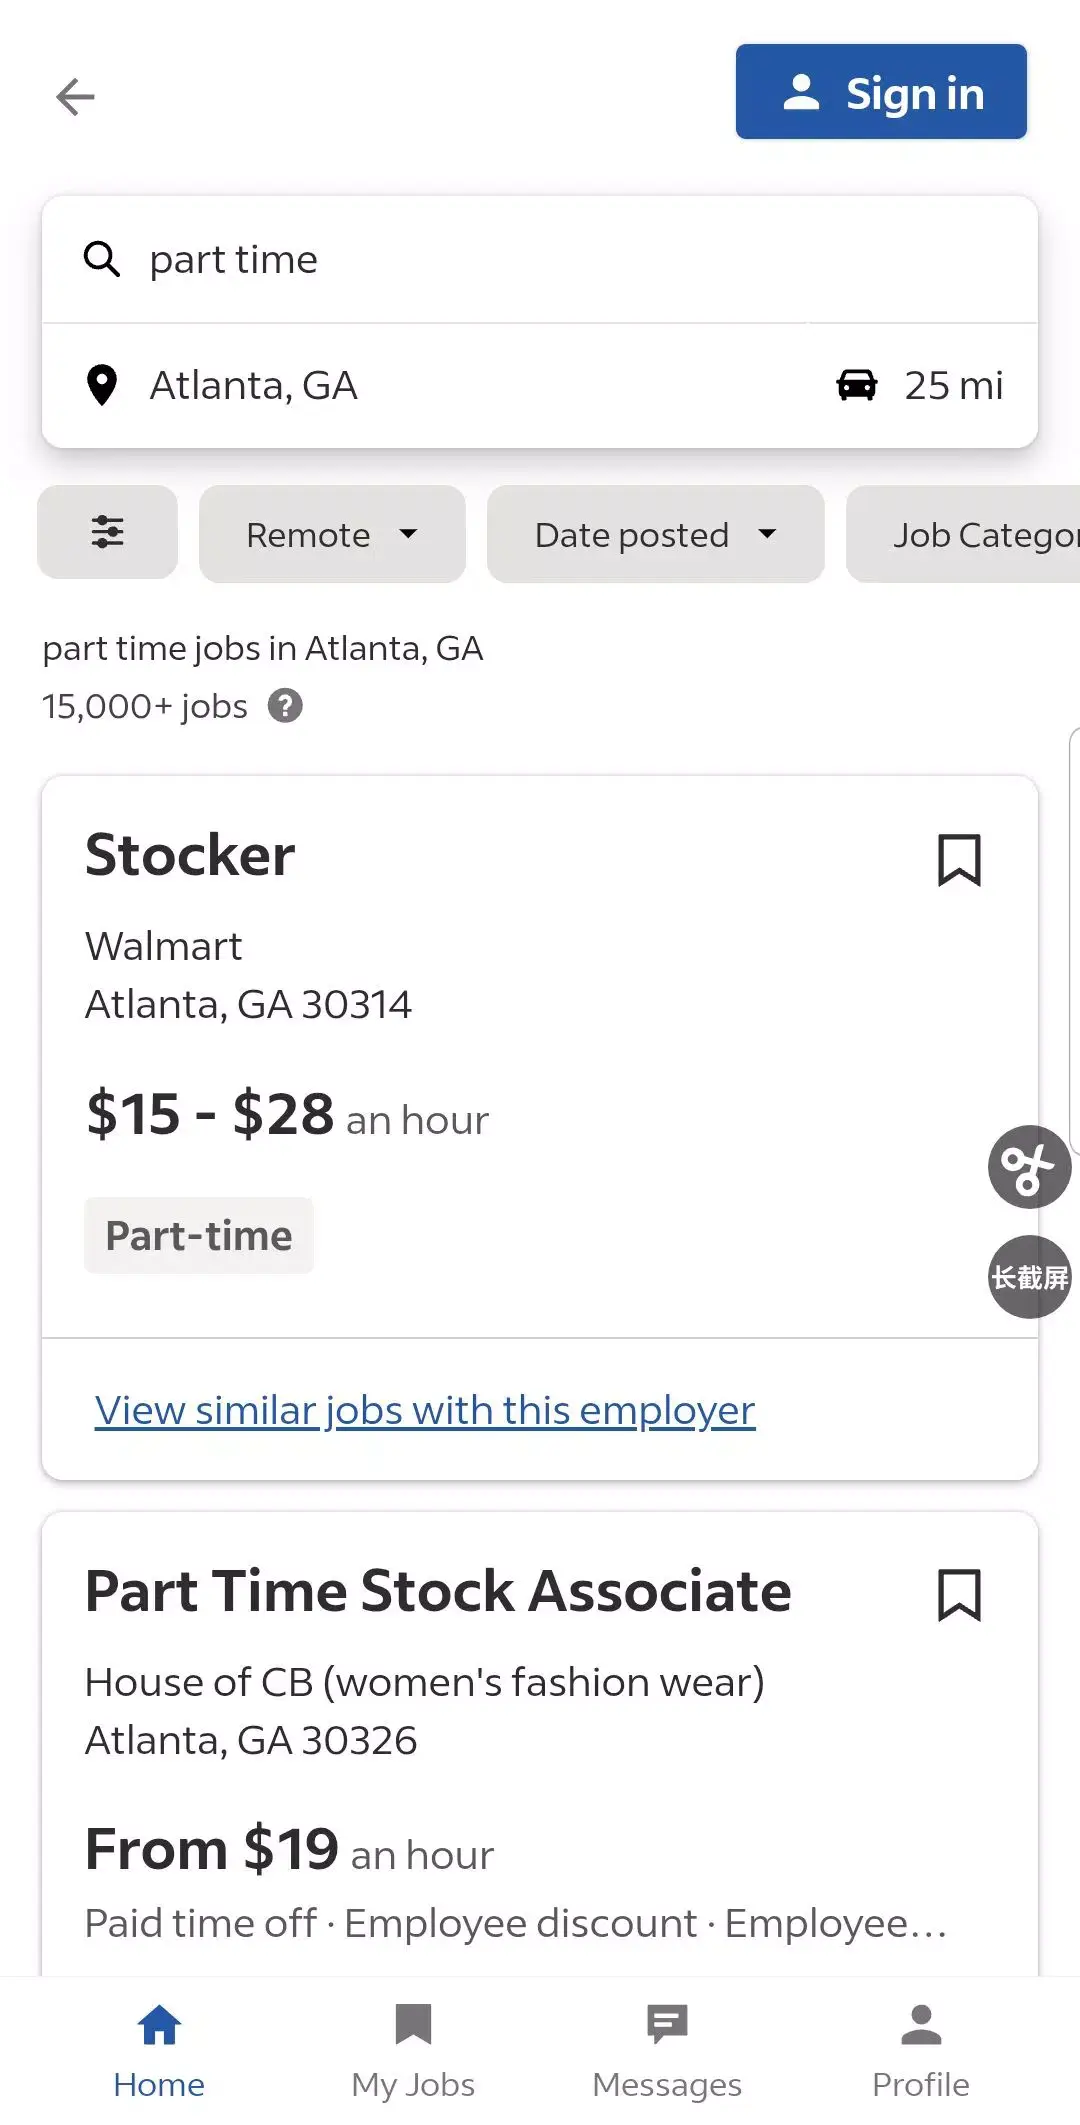
Task: Open the filter sliders icon
Action: (107, 533)
